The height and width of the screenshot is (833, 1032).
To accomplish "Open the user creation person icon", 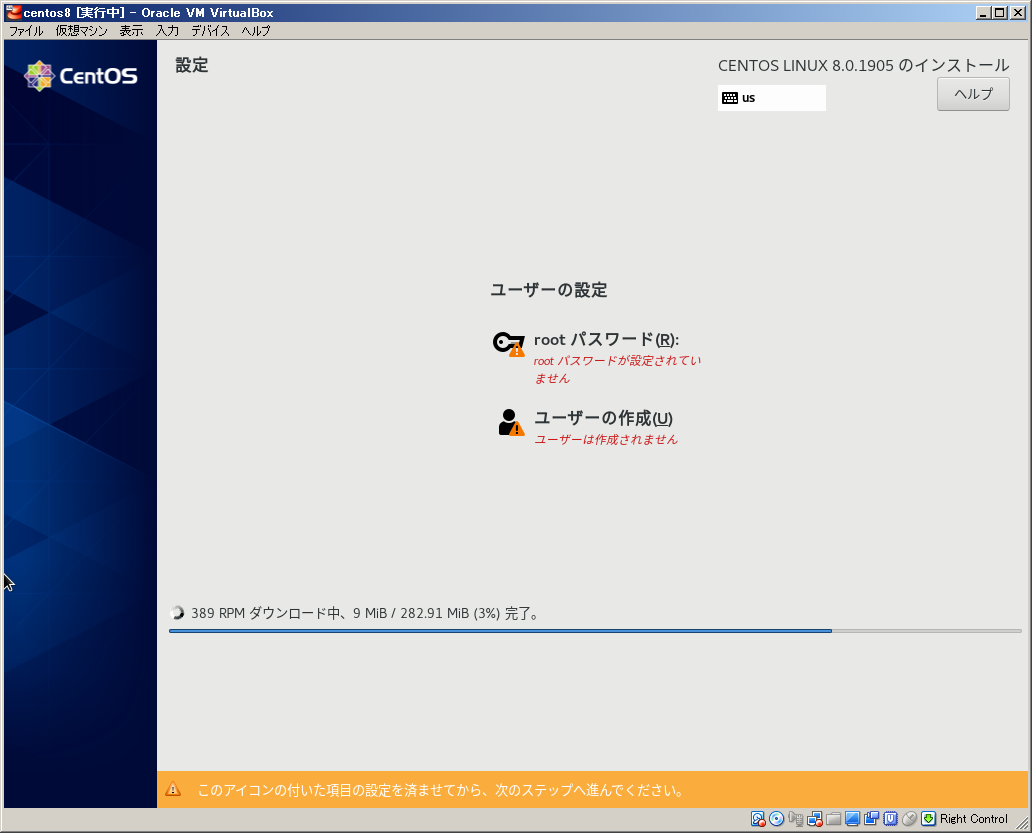I will point(511,422).
